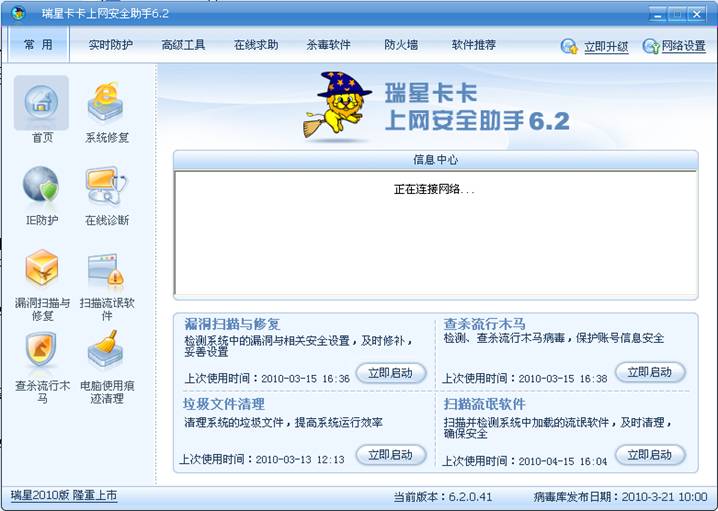
Task: Switch to the 高级工具 tab
Action: click(183, 45)
